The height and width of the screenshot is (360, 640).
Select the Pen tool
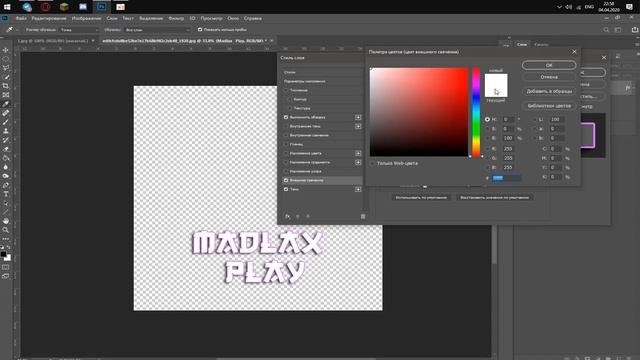coord(6,185)
